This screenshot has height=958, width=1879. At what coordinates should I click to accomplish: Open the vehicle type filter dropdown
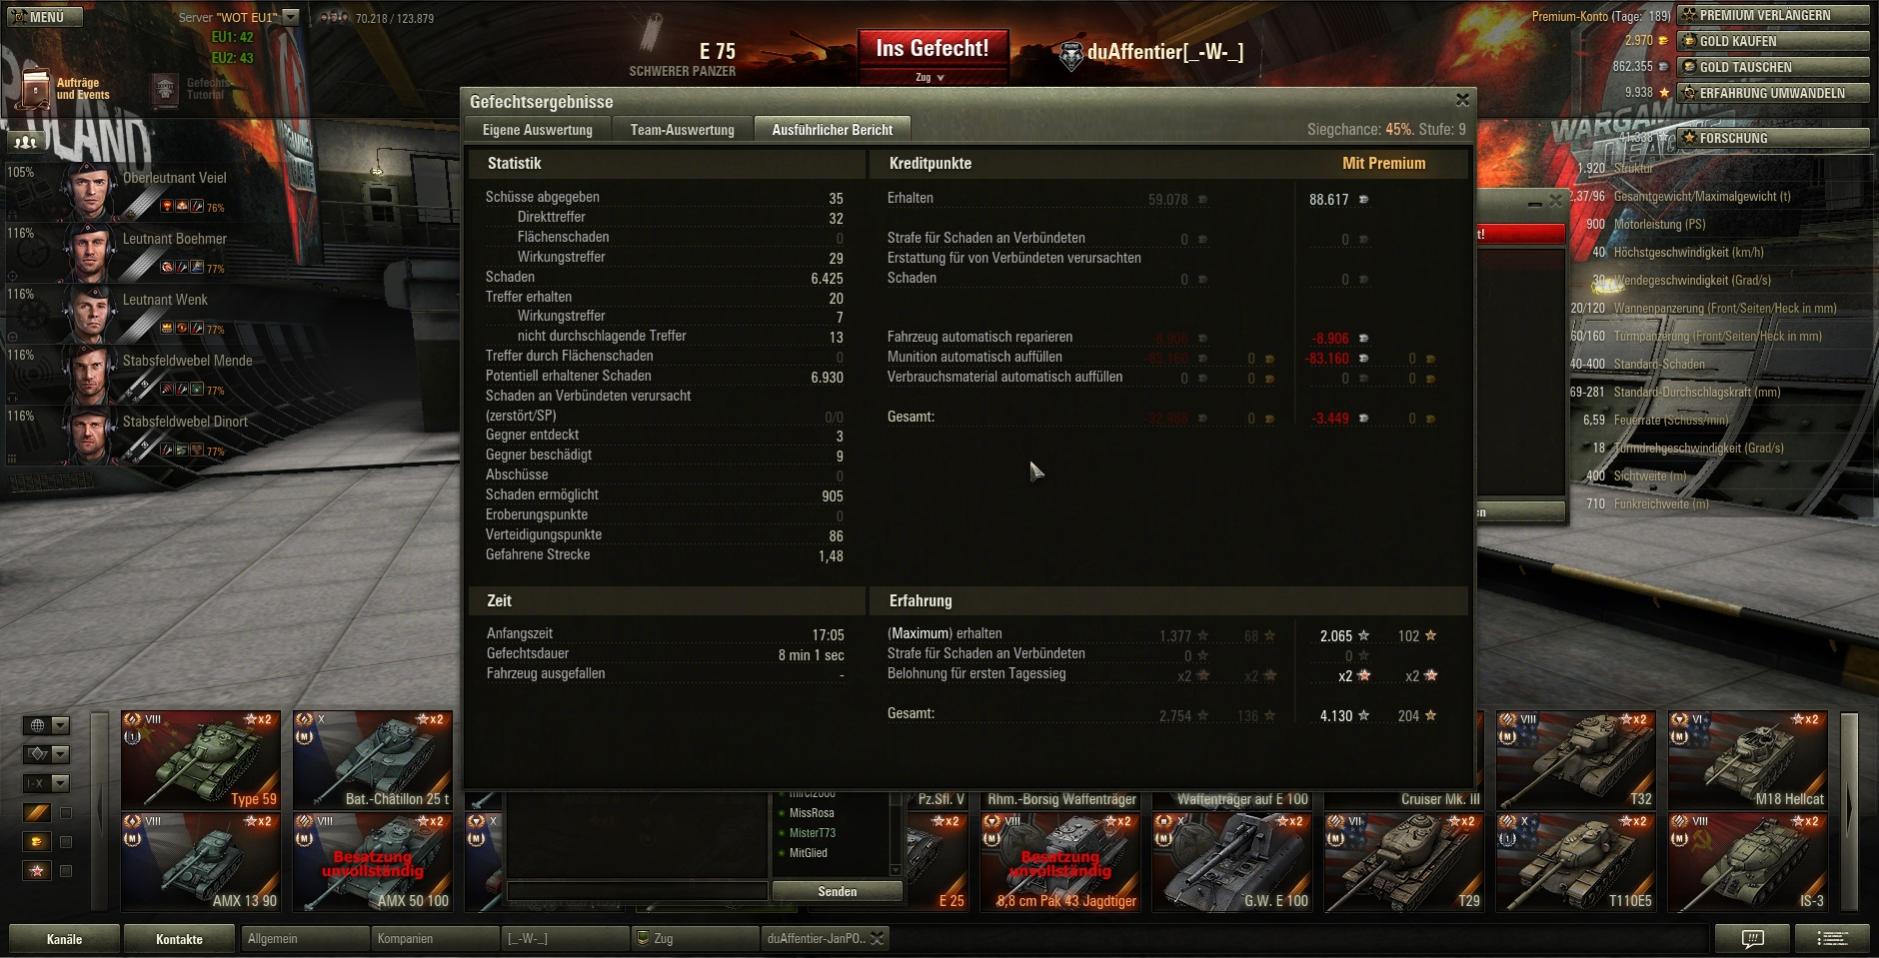[x=47, y=754]
